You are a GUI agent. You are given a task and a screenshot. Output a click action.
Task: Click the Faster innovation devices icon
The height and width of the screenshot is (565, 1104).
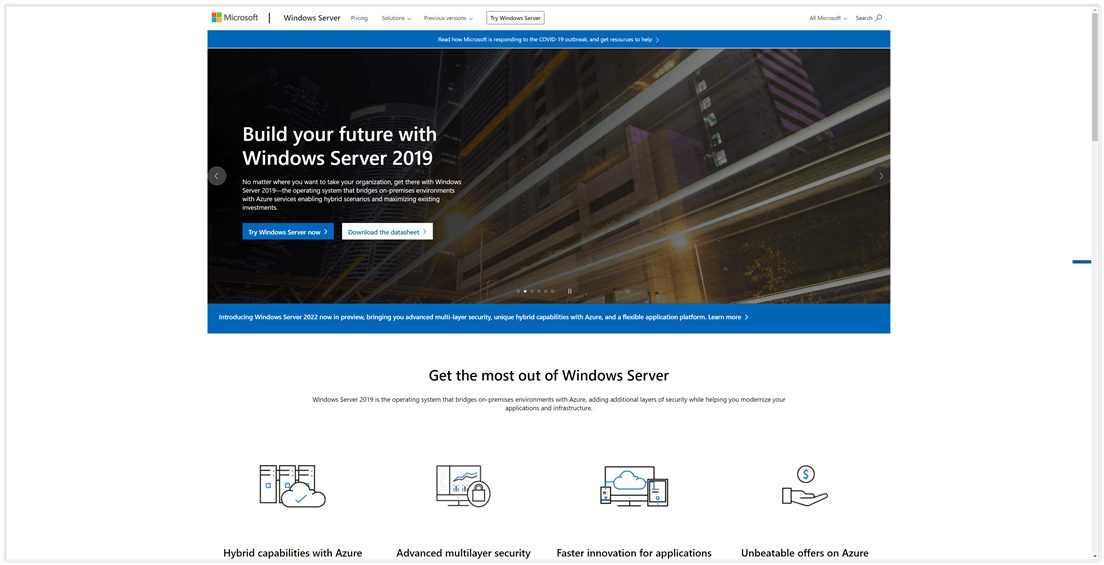click(x=634, y=486)
